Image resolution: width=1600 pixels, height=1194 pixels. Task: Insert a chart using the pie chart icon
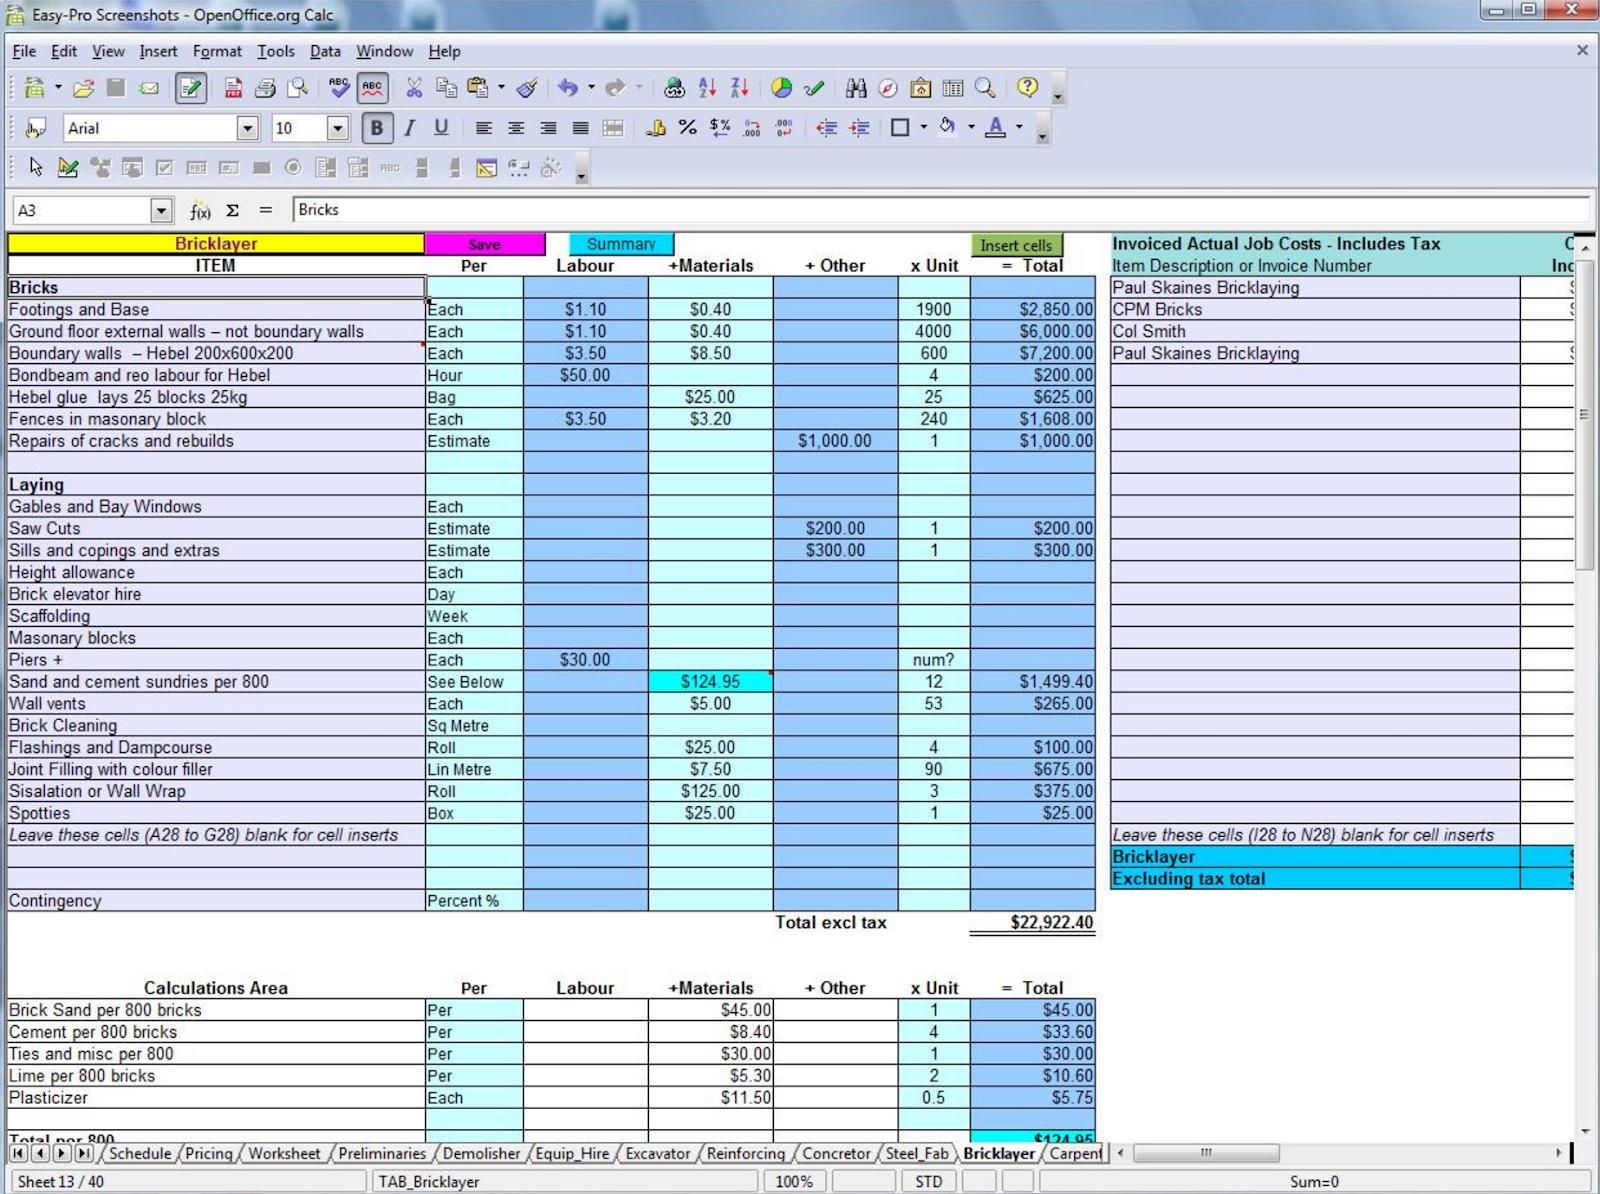coord(783,88)
